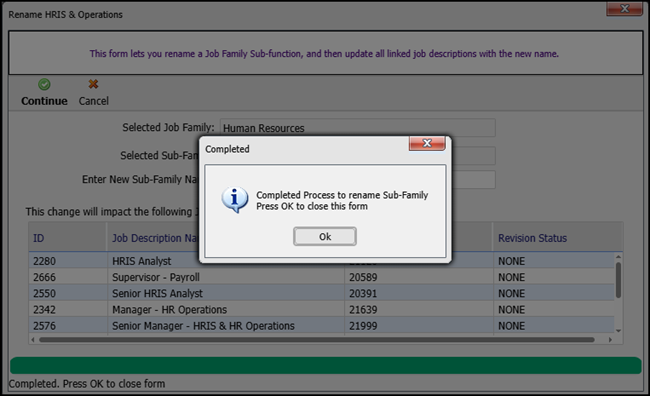Click the Ok button in Completed dialog
This screenshot has height=396, width=650.
[x=325, y=236]
